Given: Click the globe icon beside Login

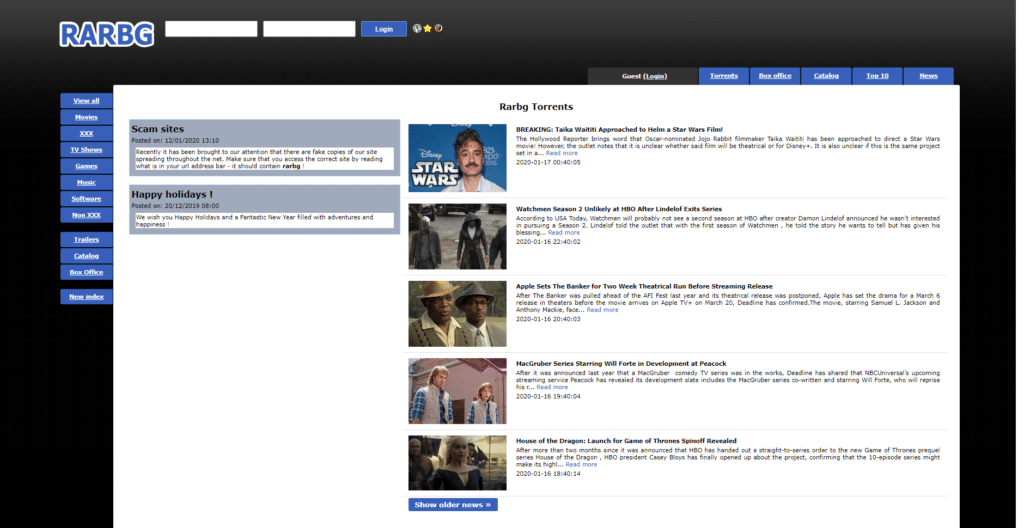Looking at the screenshot, I should click(417, 29).
